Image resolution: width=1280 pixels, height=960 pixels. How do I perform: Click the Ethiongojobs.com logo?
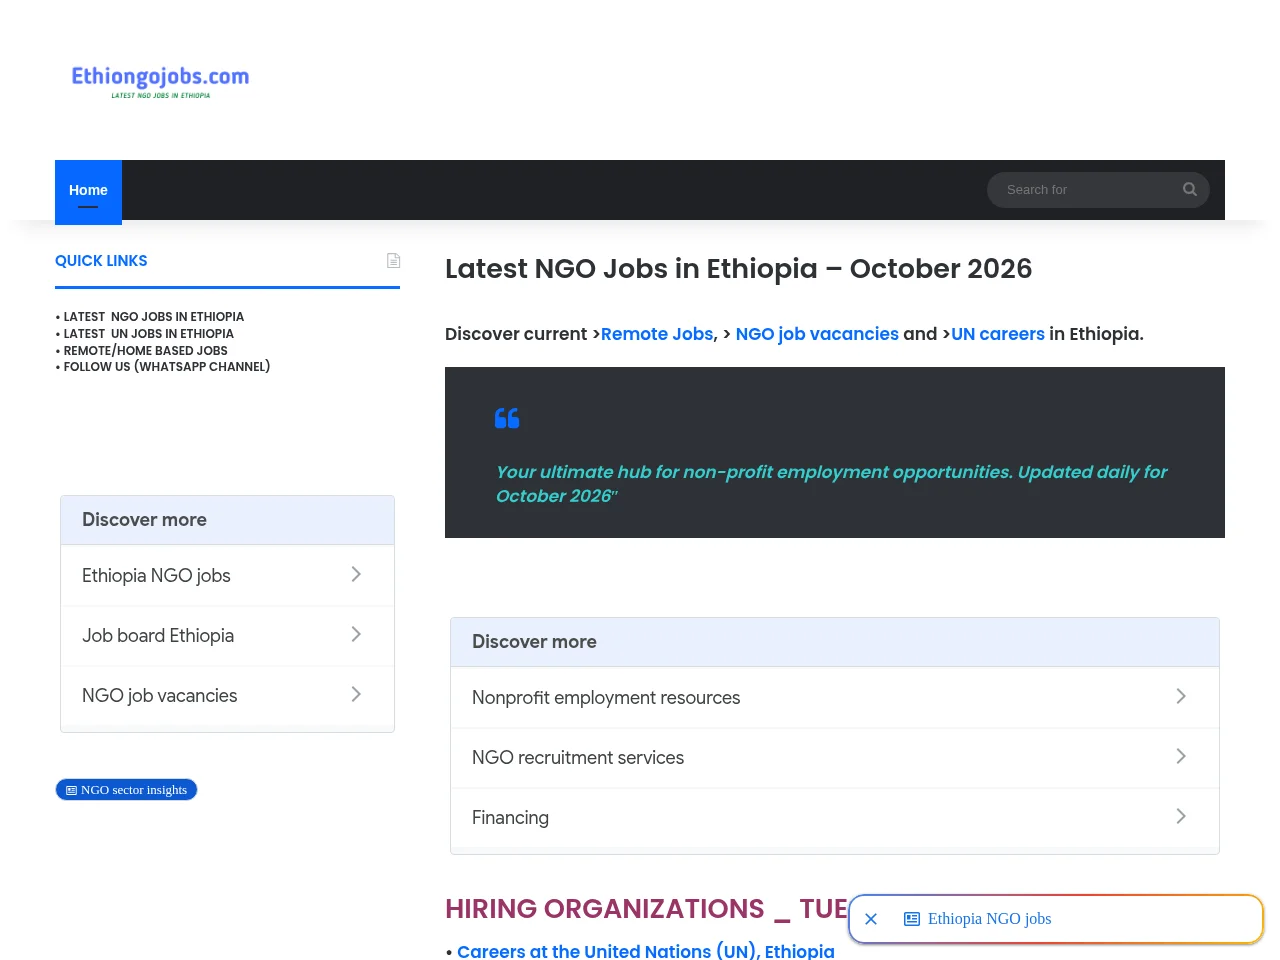click(x=160, y=81)
